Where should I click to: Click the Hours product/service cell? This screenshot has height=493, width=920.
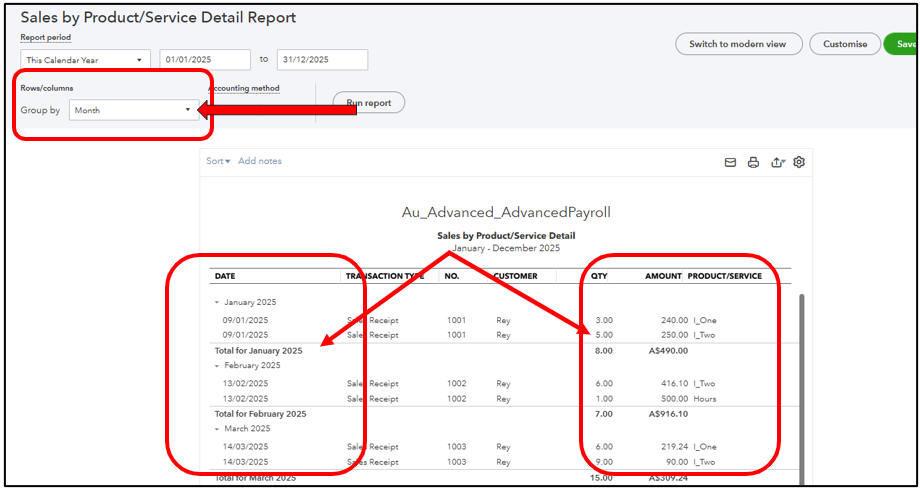(x=705, y=399)
